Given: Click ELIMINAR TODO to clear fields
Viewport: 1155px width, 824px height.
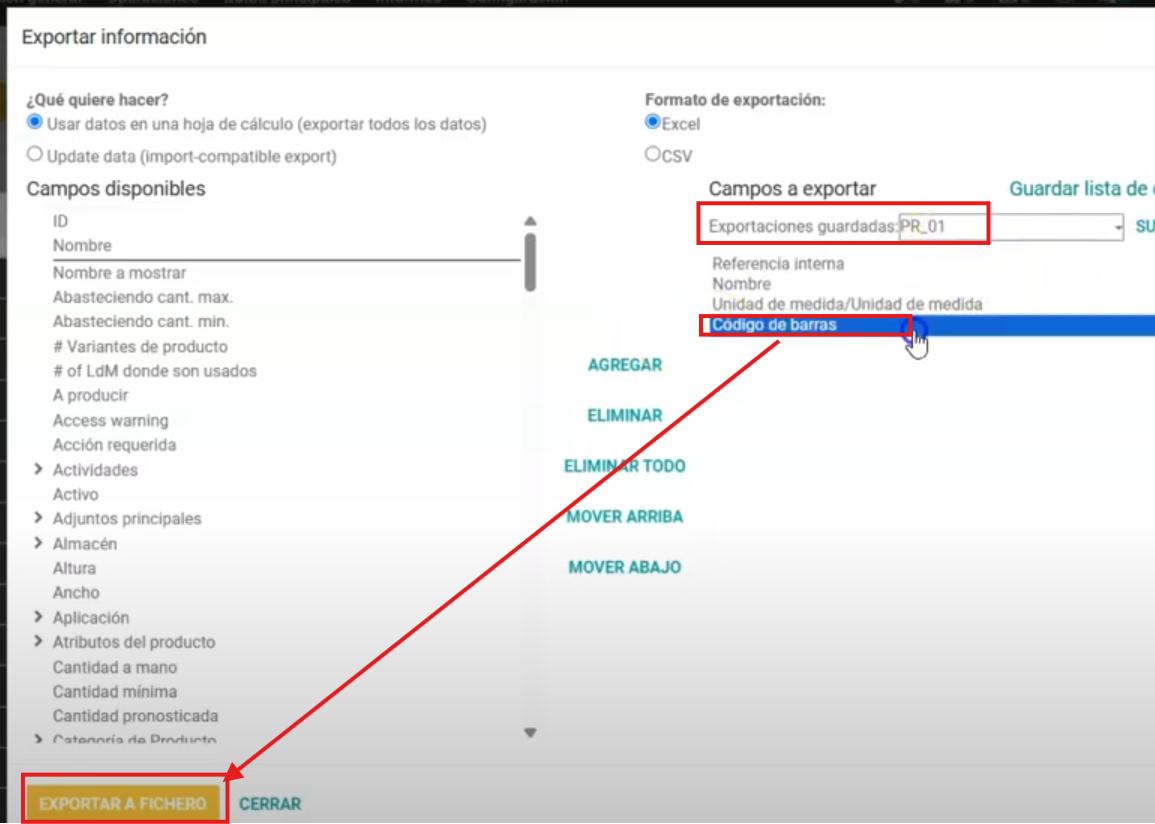Looking at the screenshot, I should pos(624,466).
